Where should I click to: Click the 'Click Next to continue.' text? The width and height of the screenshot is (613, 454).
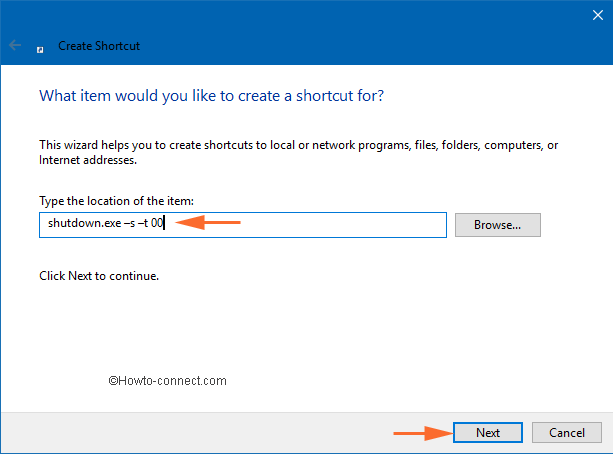(99, 276)
